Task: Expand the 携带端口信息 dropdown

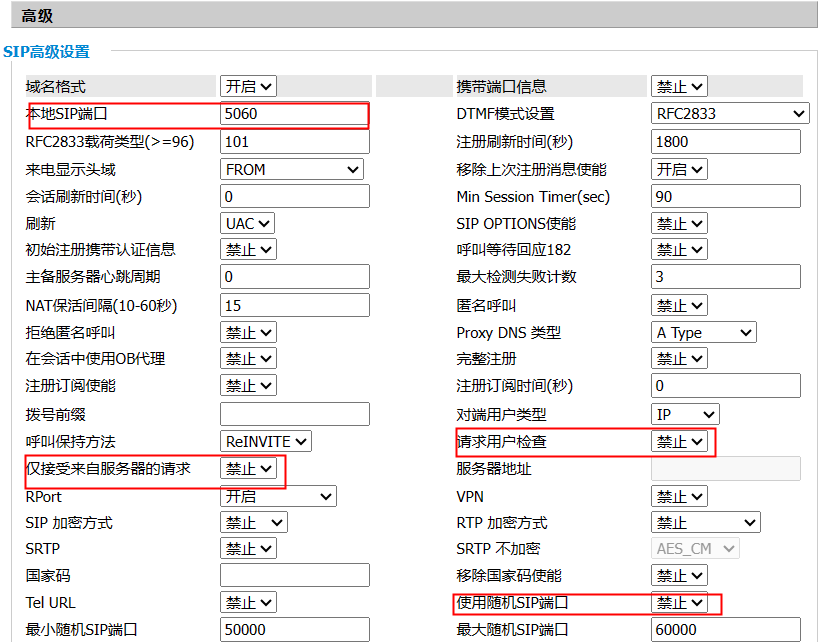Action: click(x=679, y=87)
